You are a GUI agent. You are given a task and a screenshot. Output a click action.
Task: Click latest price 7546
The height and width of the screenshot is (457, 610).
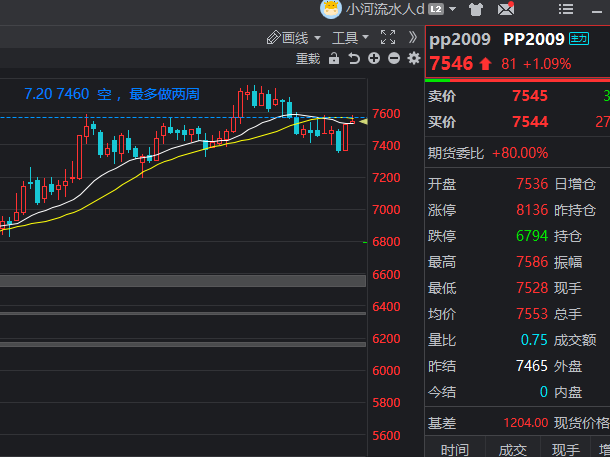pos(451,64)
